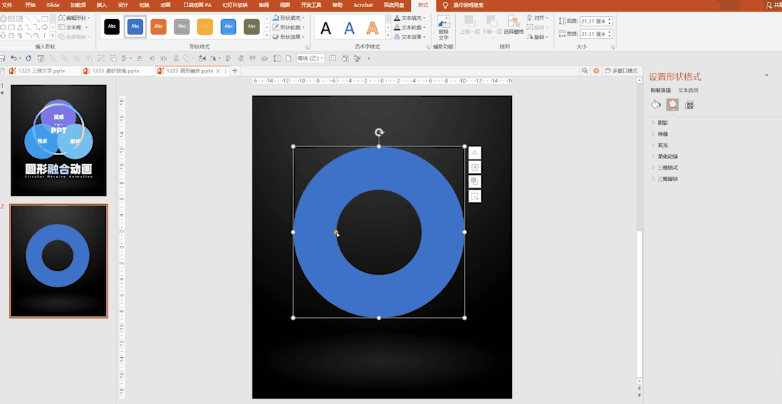
Task: Expand the 3-D Format section
Action: 666,167
